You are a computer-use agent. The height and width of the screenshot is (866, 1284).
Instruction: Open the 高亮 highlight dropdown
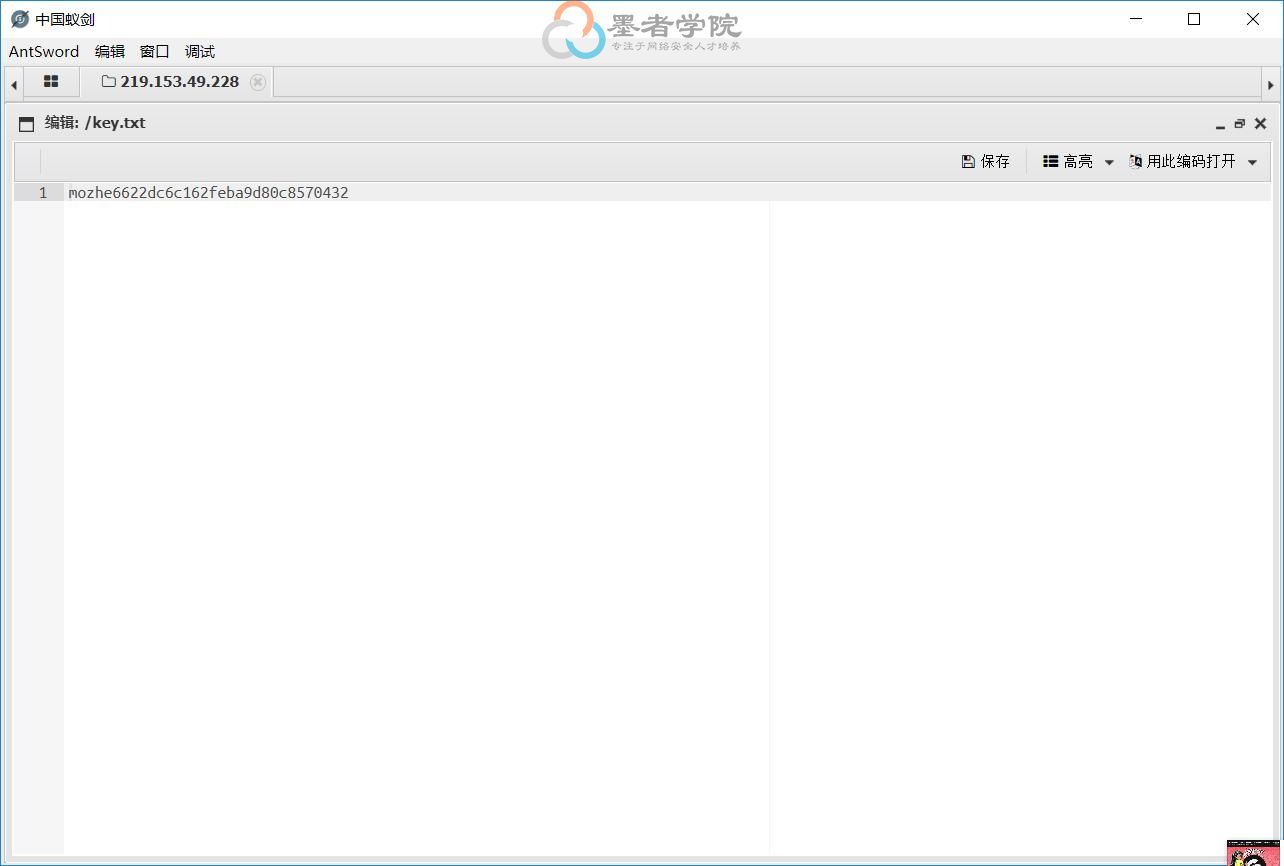click(x=1078, y=161)
